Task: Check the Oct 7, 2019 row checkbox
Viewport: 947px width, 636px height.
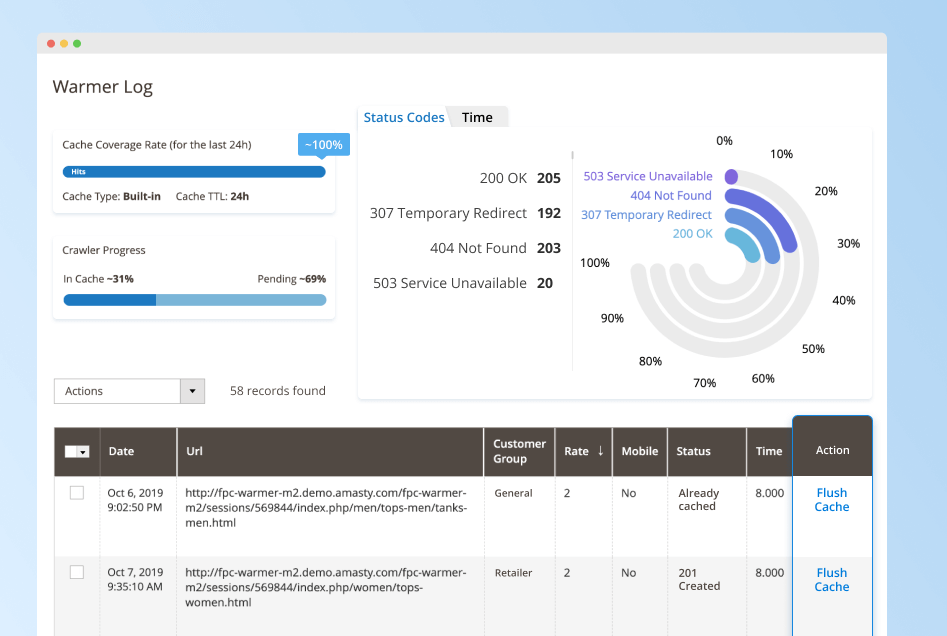Action: coord(77,572)
